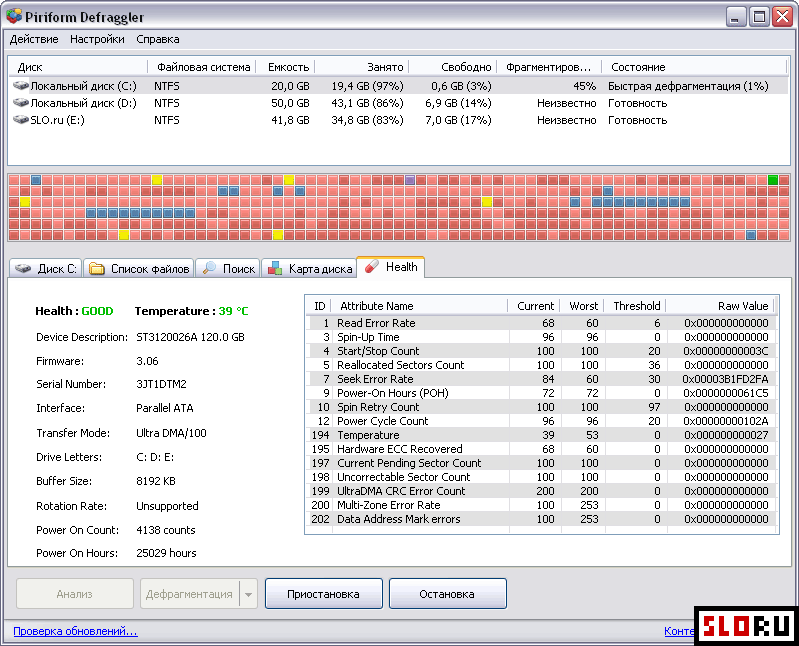Click the ST3120026A 120.0 GB device description
Screen dimensions: 799x646
190,337
